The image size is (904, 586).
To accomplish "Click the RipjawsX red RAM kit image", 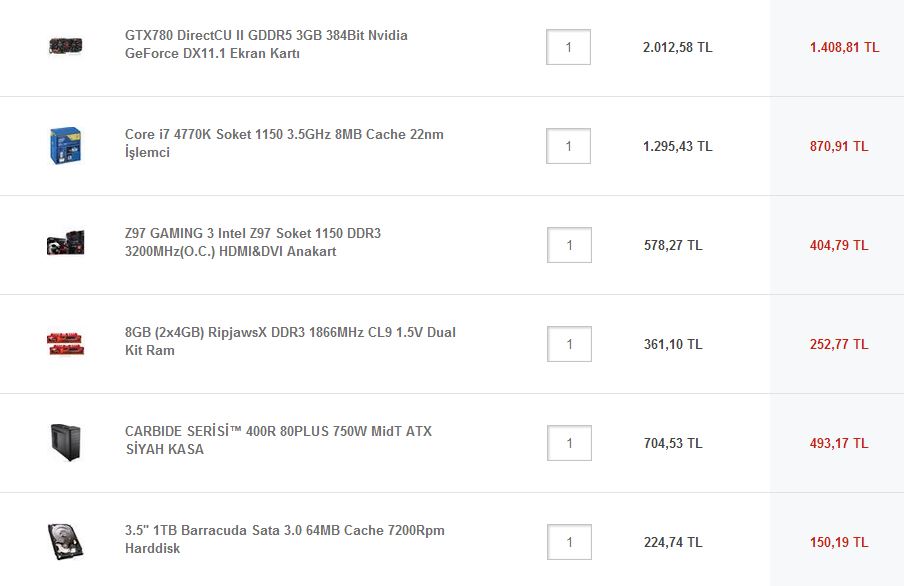I will [65, 342].
